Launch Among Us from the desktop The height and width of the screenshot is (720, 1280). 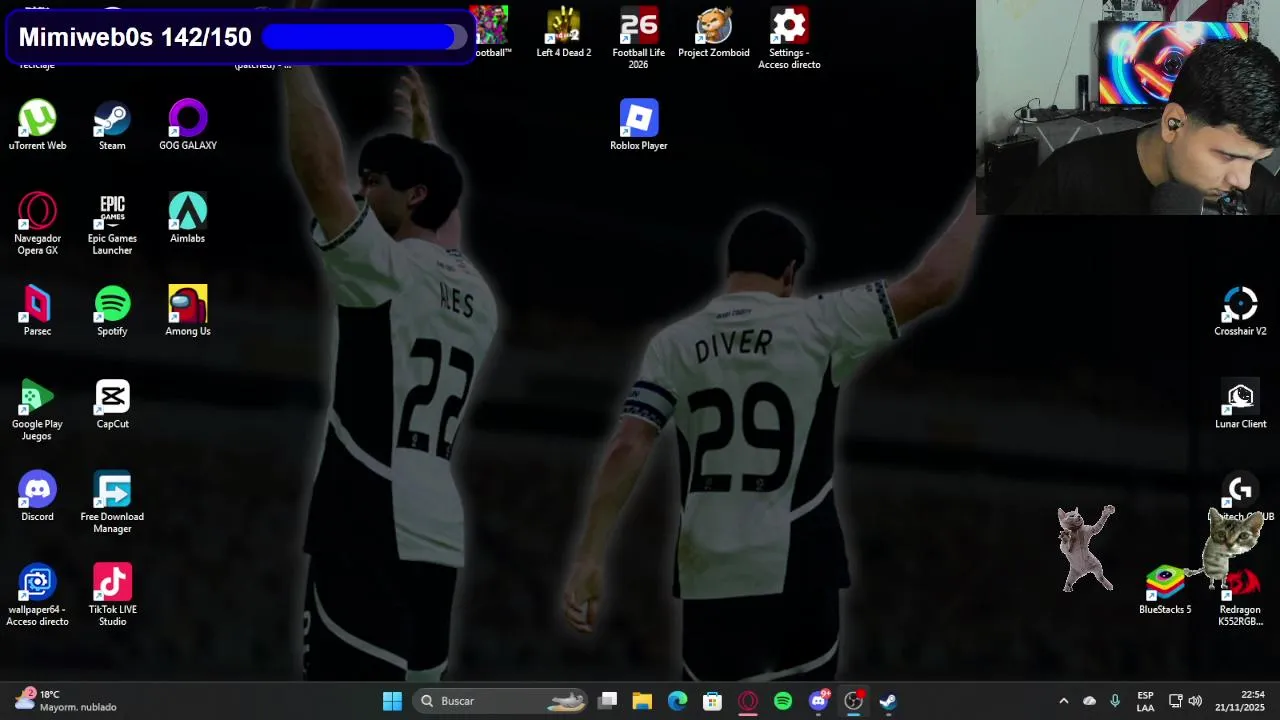[188, 311]
